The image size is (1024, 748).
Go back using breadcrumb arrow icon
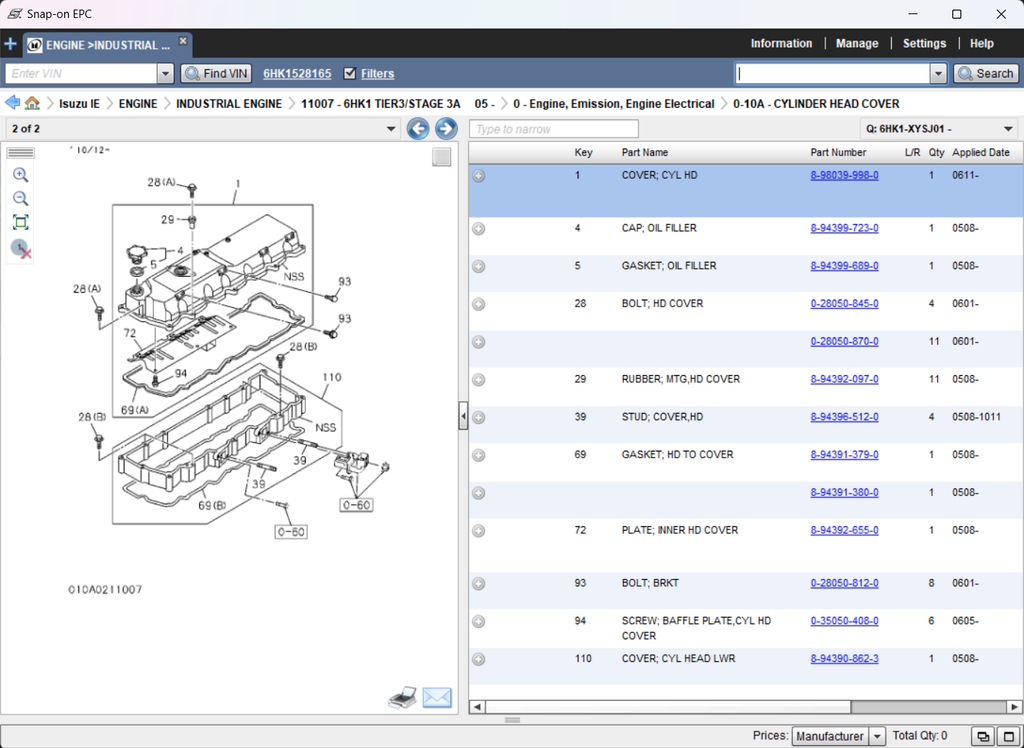(x=12, y=103)
